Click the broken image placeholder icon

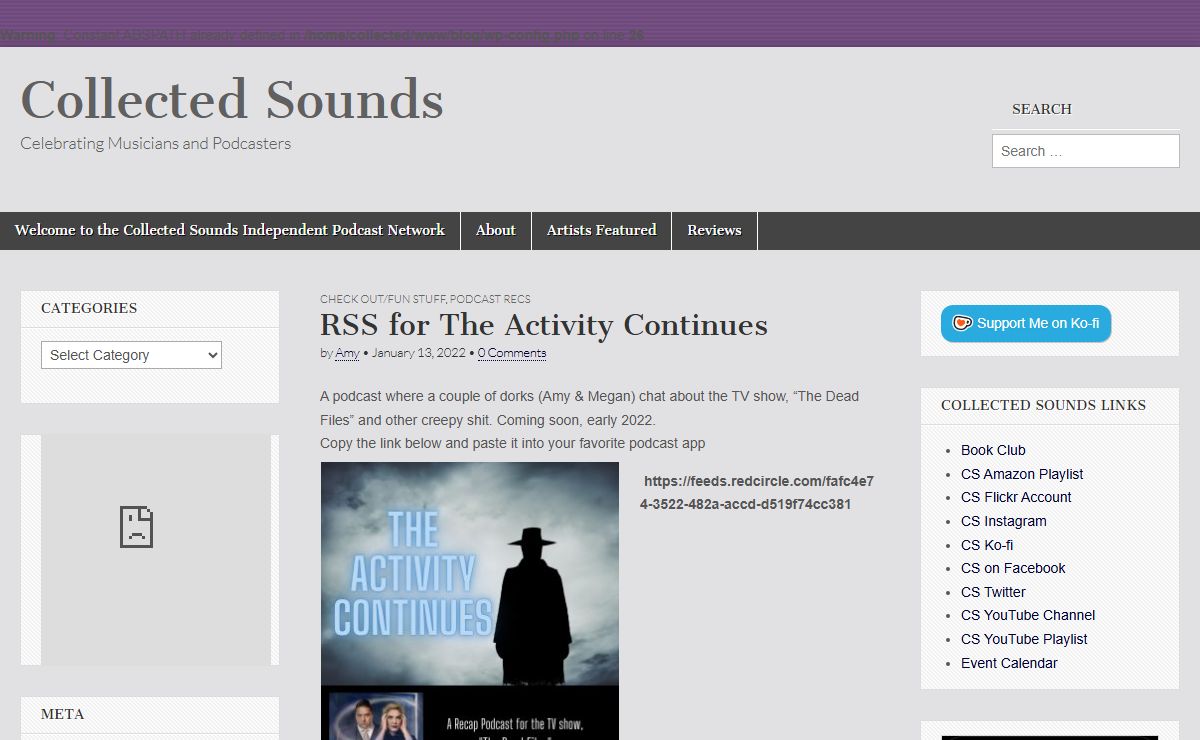[x=136, y=526]
